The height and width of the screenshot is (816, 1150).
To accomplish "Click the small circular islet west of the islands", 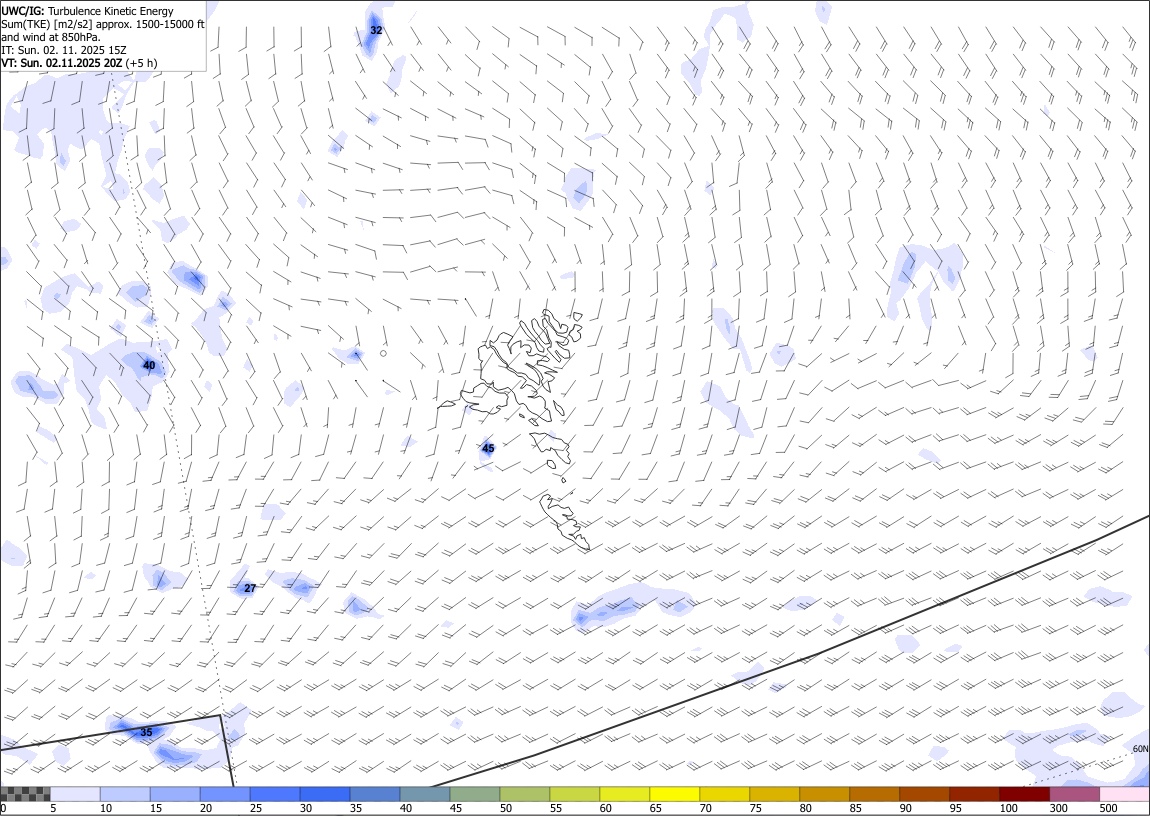I will point(383,353).
